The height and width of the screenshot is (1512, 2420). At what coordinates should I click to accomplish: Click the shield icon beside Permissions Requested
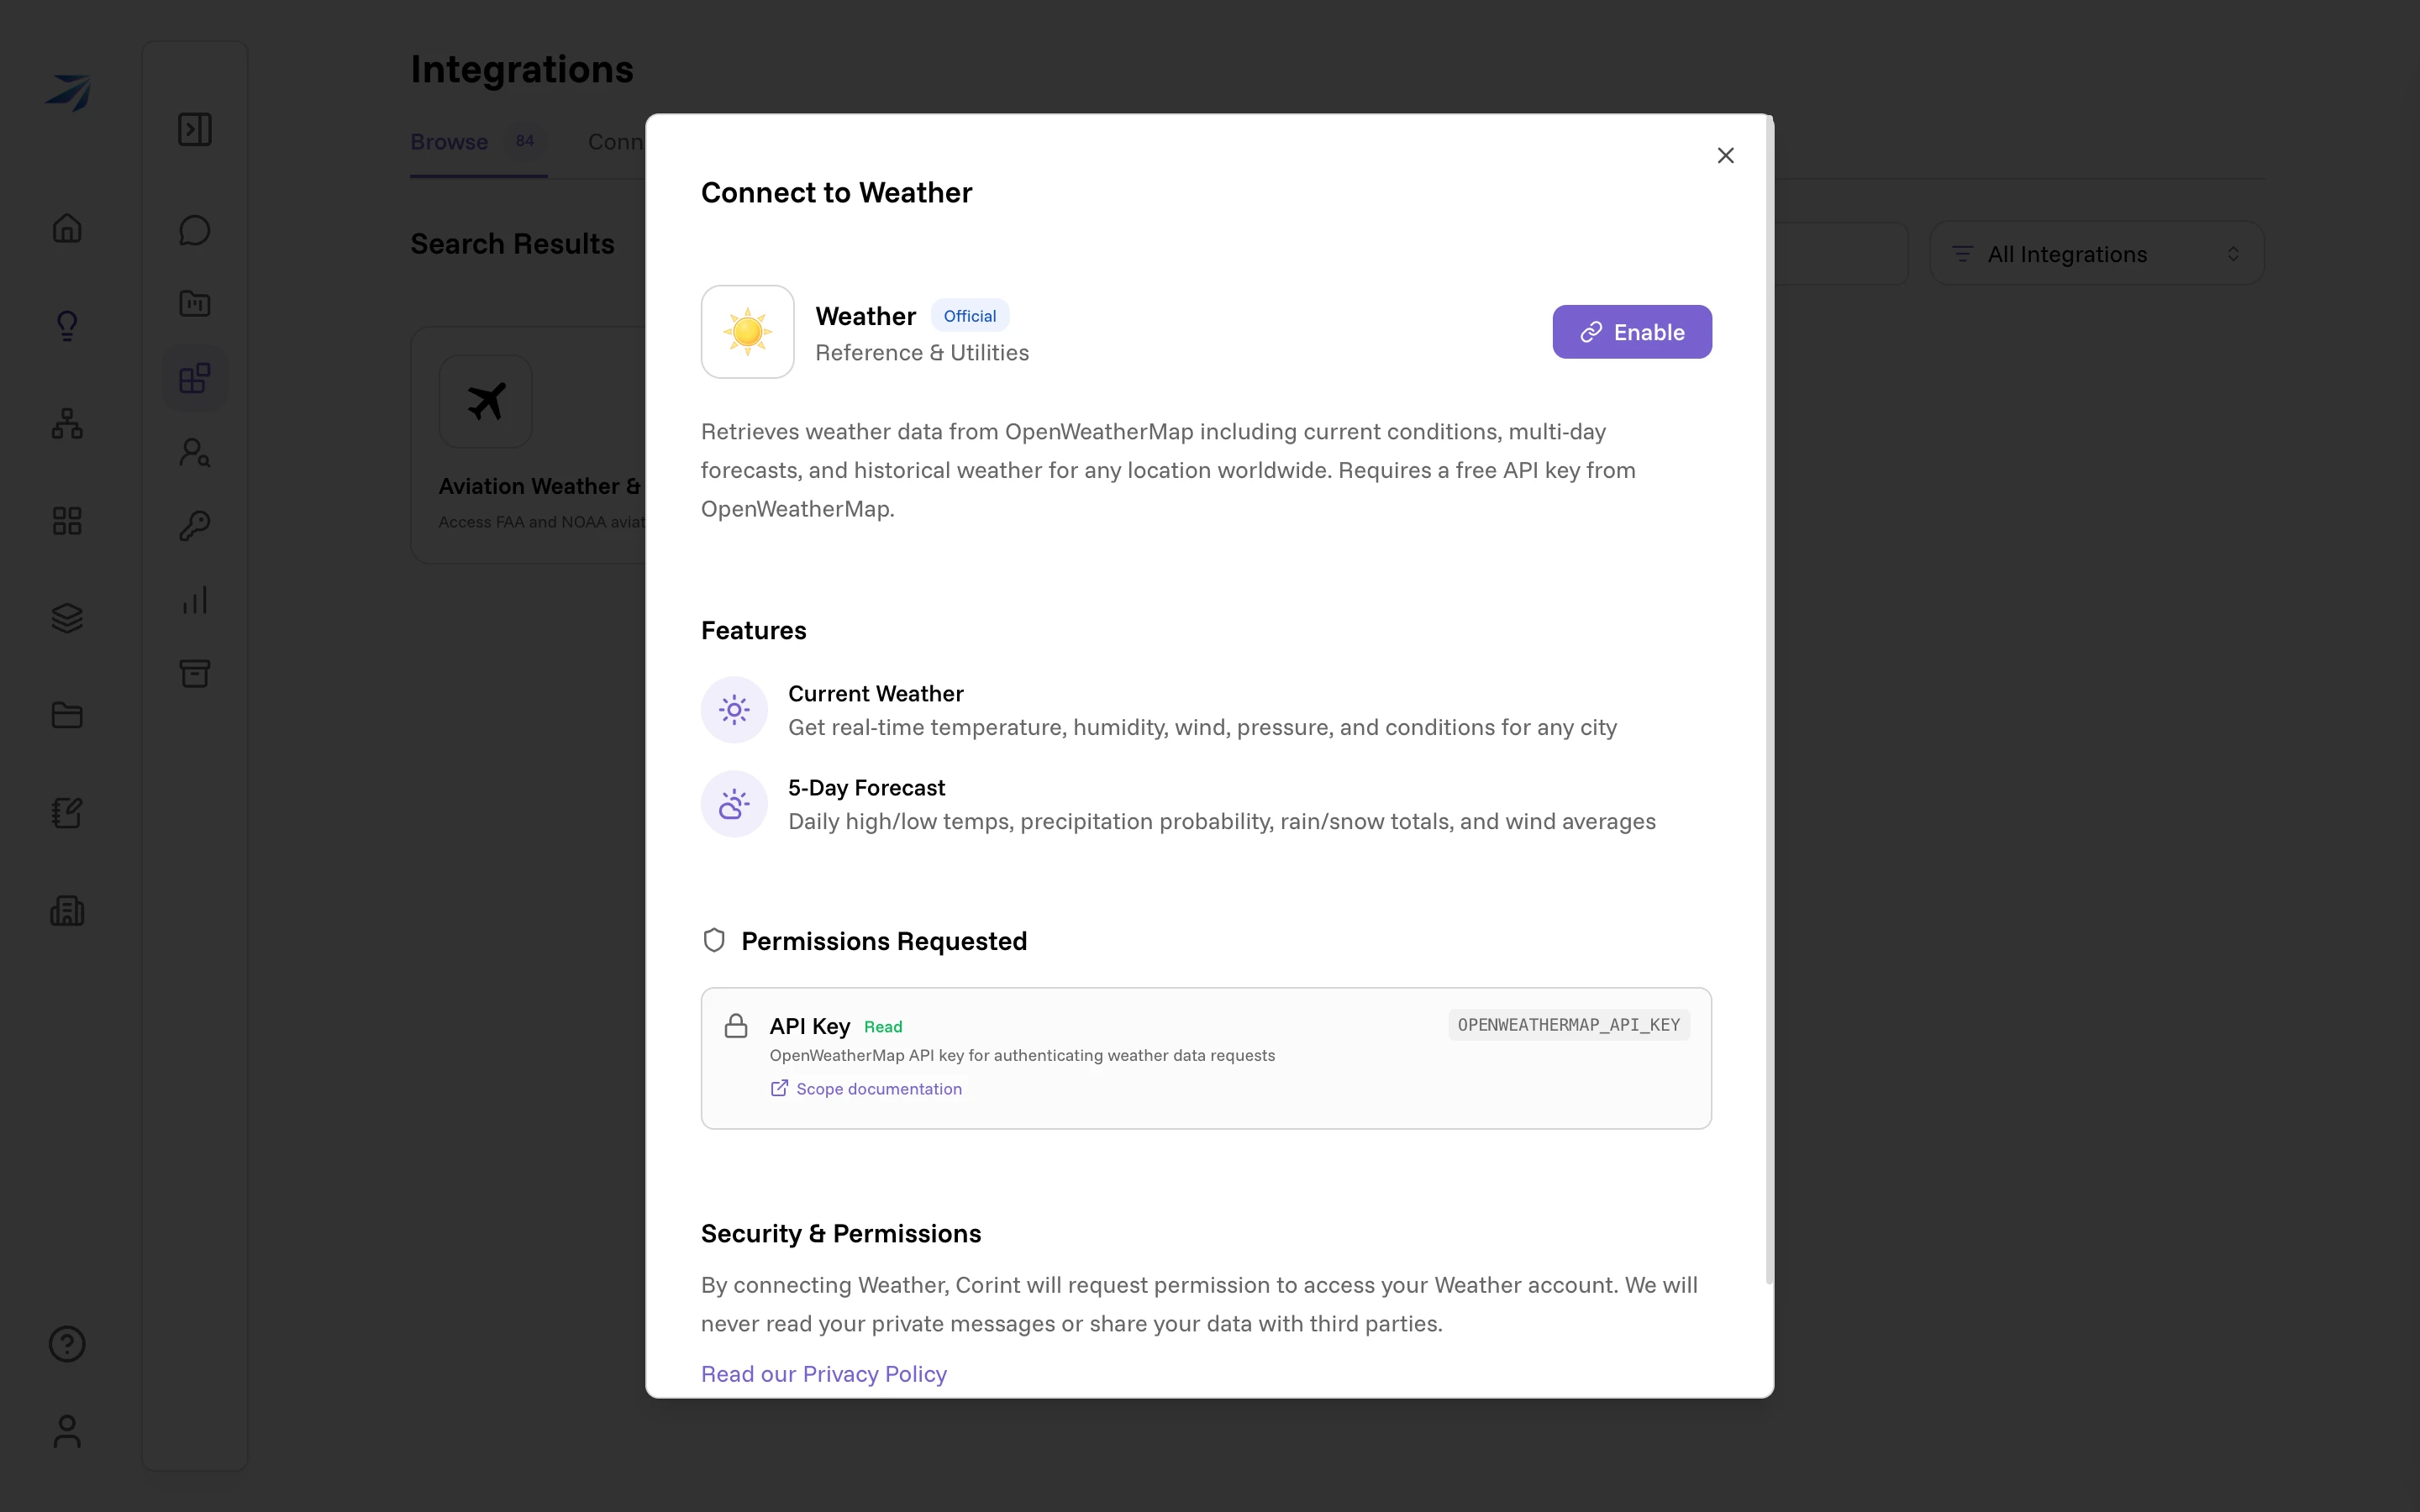(x=714, y=941)
